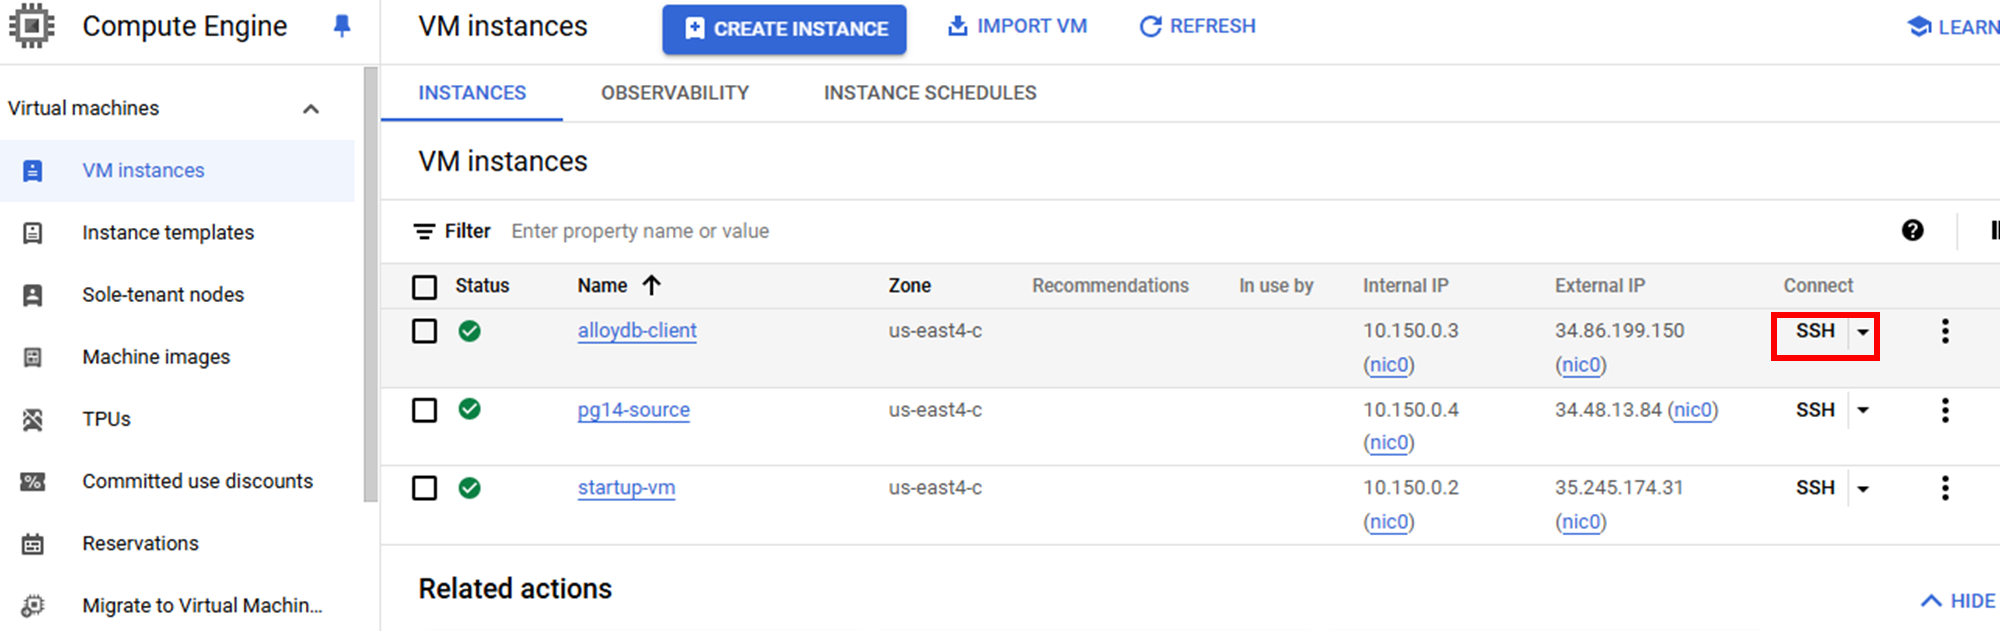Click the Reservations calendar icon

33,544
